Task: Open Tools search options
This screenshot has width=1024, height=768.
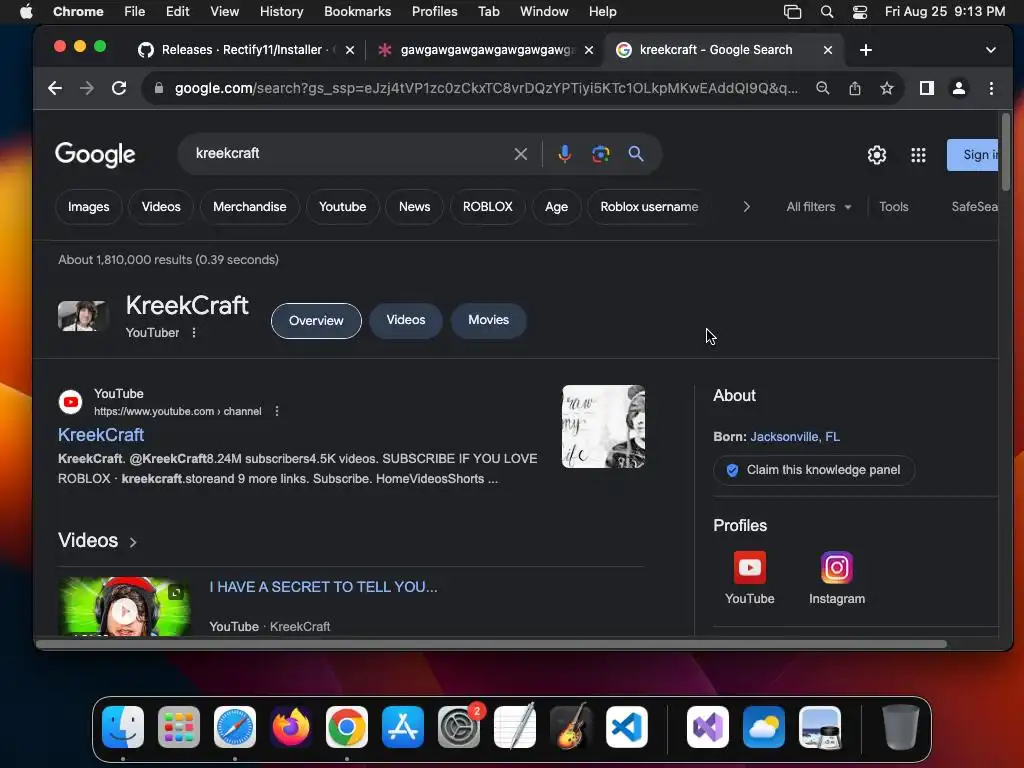Action: [893, 207]
